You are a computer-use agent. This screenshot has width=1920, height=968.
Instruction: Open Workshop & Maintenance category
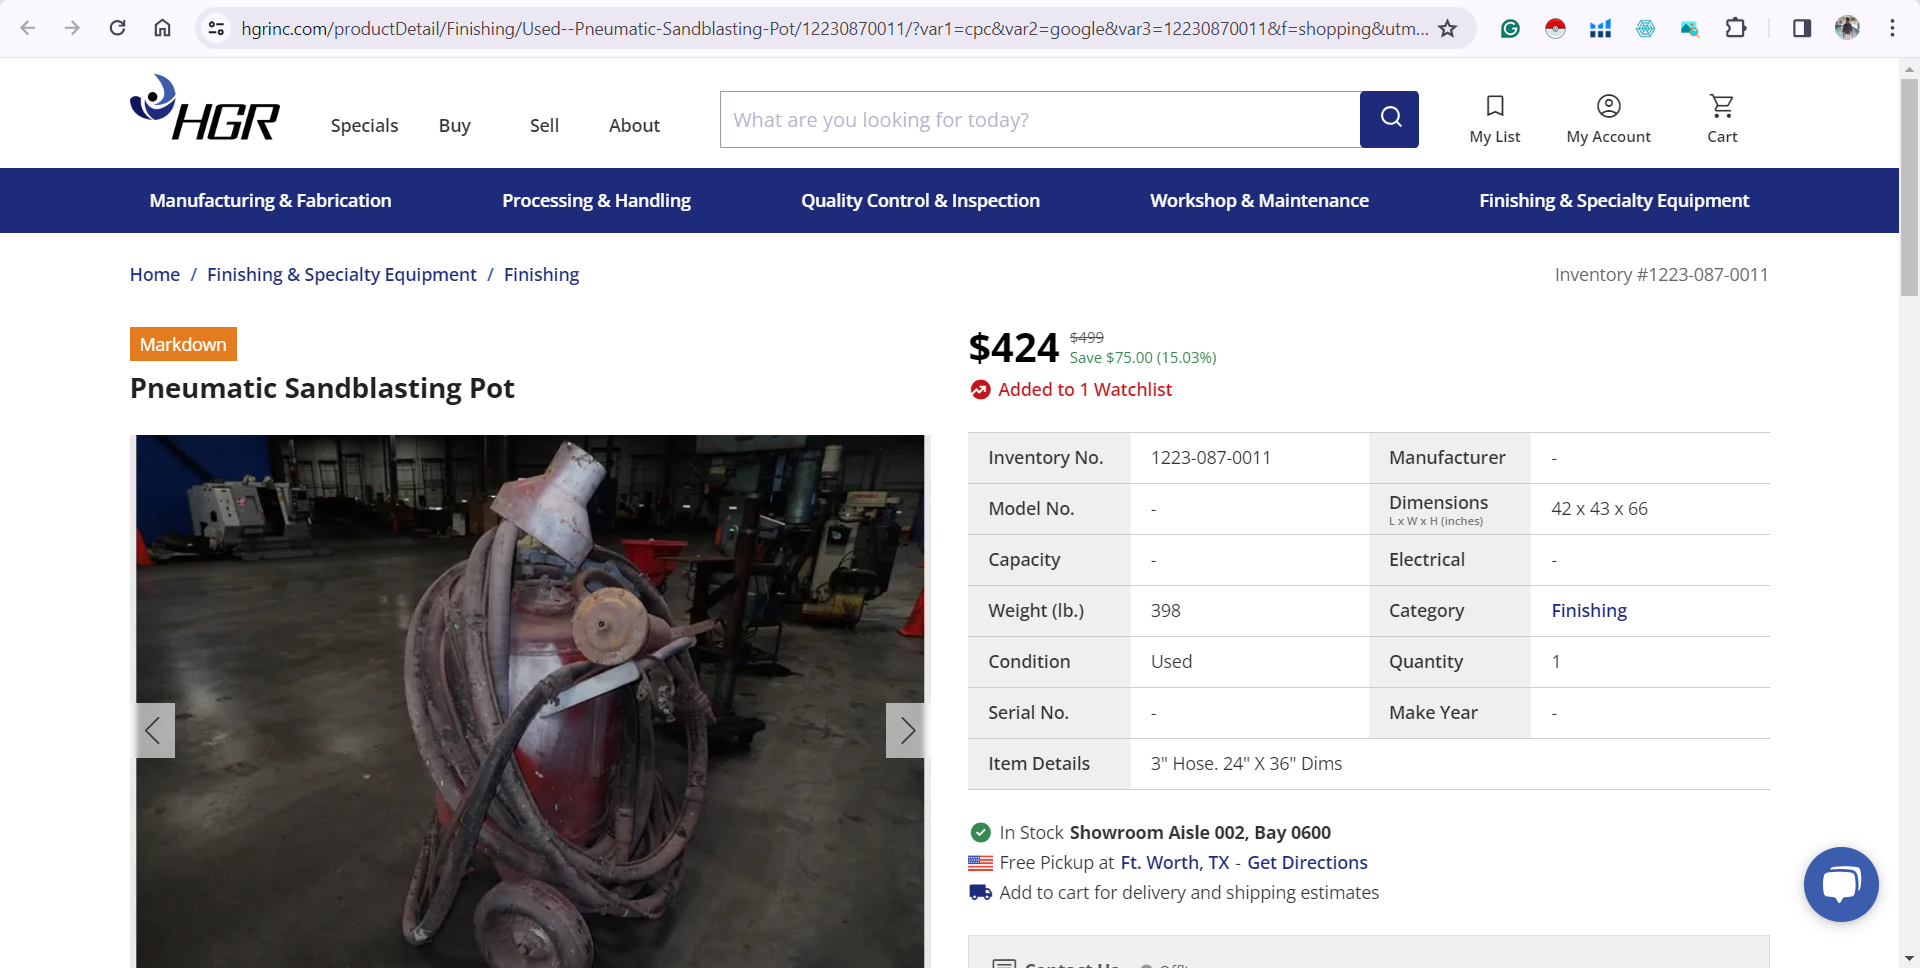[1259, 200]
